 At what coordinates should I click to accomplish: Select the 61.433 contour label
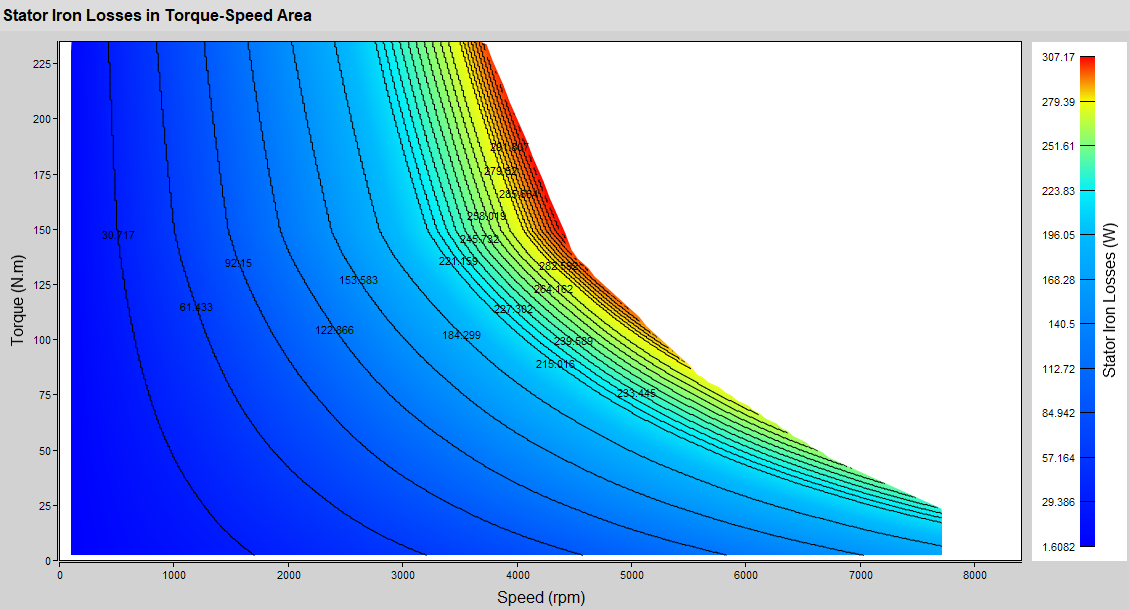[196, 308]
